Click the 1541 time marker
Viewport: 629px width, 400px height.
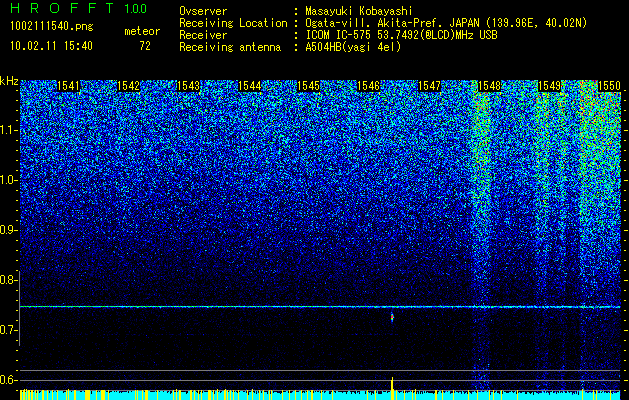point(69,86)
